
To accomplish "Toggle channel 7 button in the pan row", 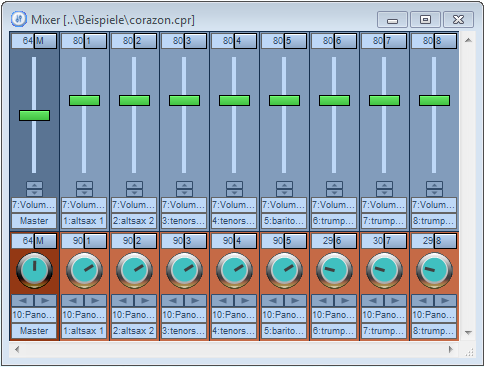I will 395,241.
